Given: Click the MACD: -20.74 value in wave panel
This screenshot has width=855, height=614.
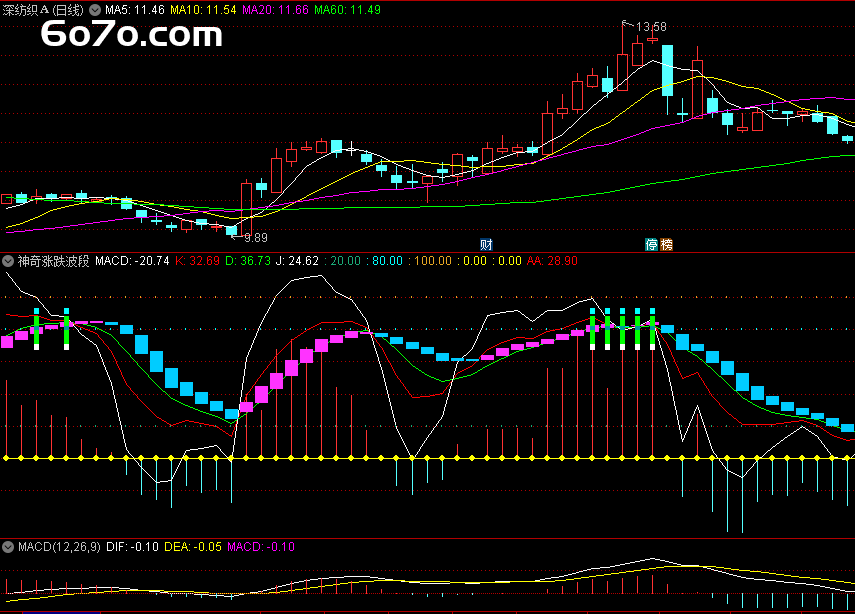Looking at the screenshot, I should point(133,261).
